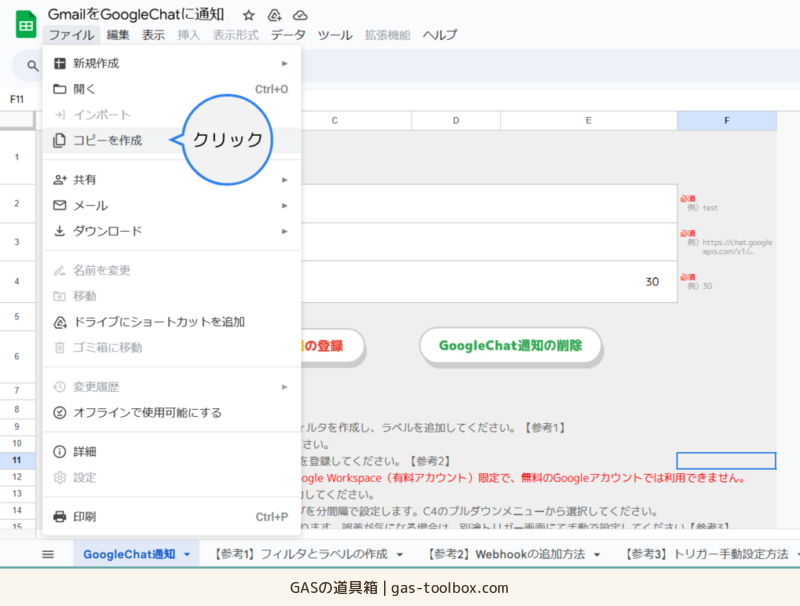Check the cloud save status icon
Image resolution: width=800 pixels, height=606 pixels.
300,15
